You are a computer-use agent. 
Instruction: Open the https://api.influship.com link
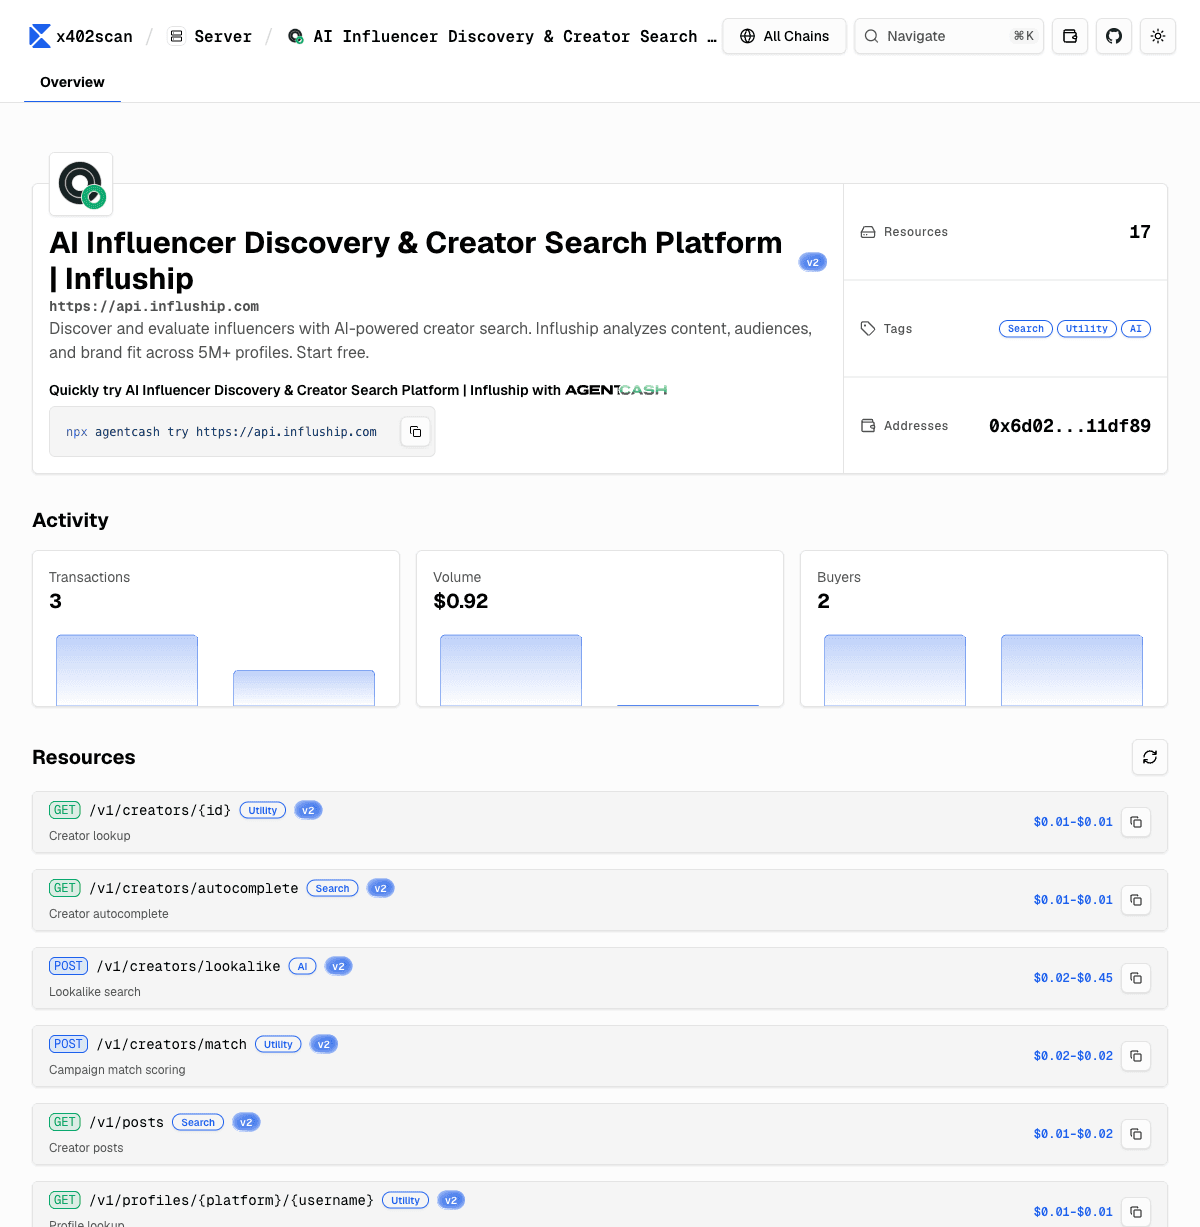[154, 306]
